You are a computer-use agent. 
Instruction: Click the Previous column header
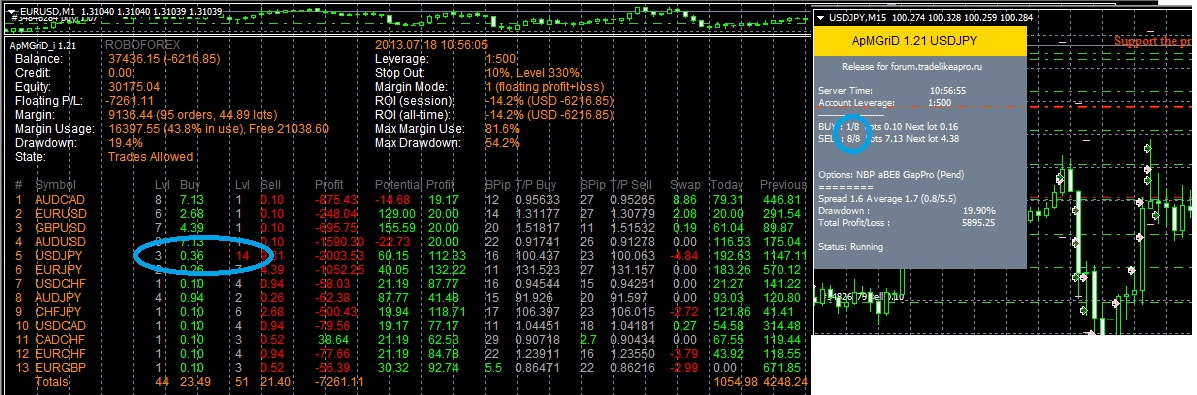pos(784,185)
